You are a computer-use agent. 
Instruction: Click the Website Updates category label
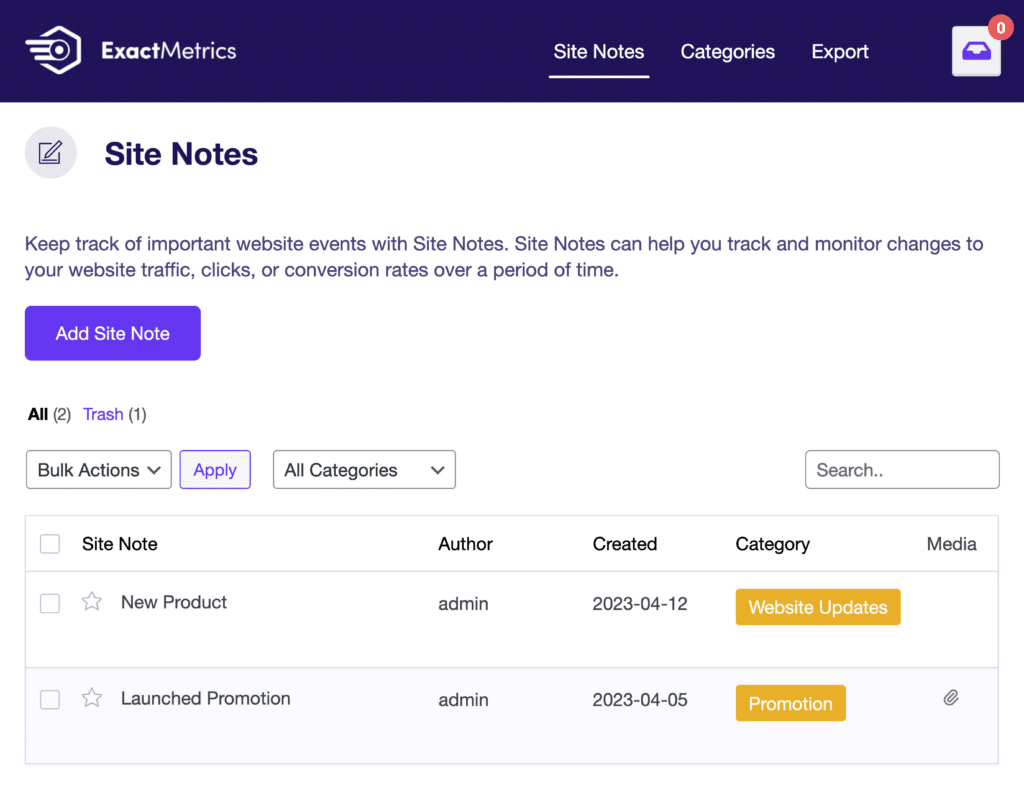(x=818, y=606)
